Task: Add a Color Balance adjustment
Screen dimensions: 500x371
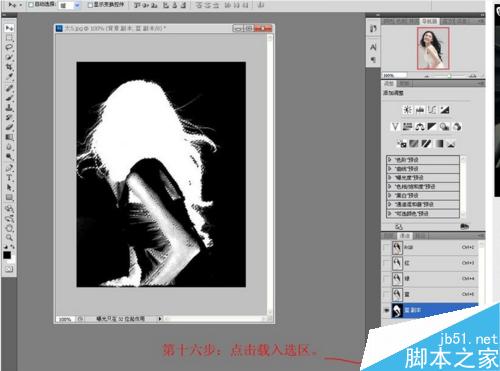Action: point(419,127)
